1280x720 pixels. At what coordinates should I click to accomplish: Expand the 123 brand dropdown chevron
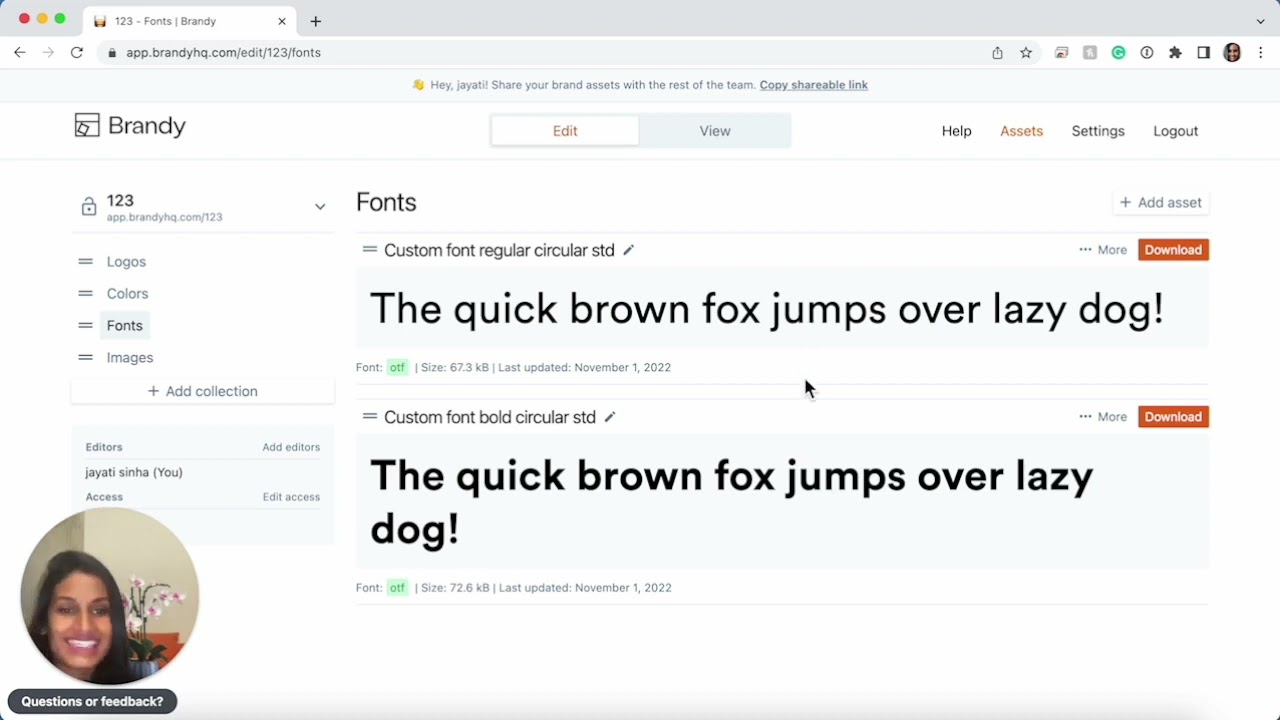click(x=320, y=207)
